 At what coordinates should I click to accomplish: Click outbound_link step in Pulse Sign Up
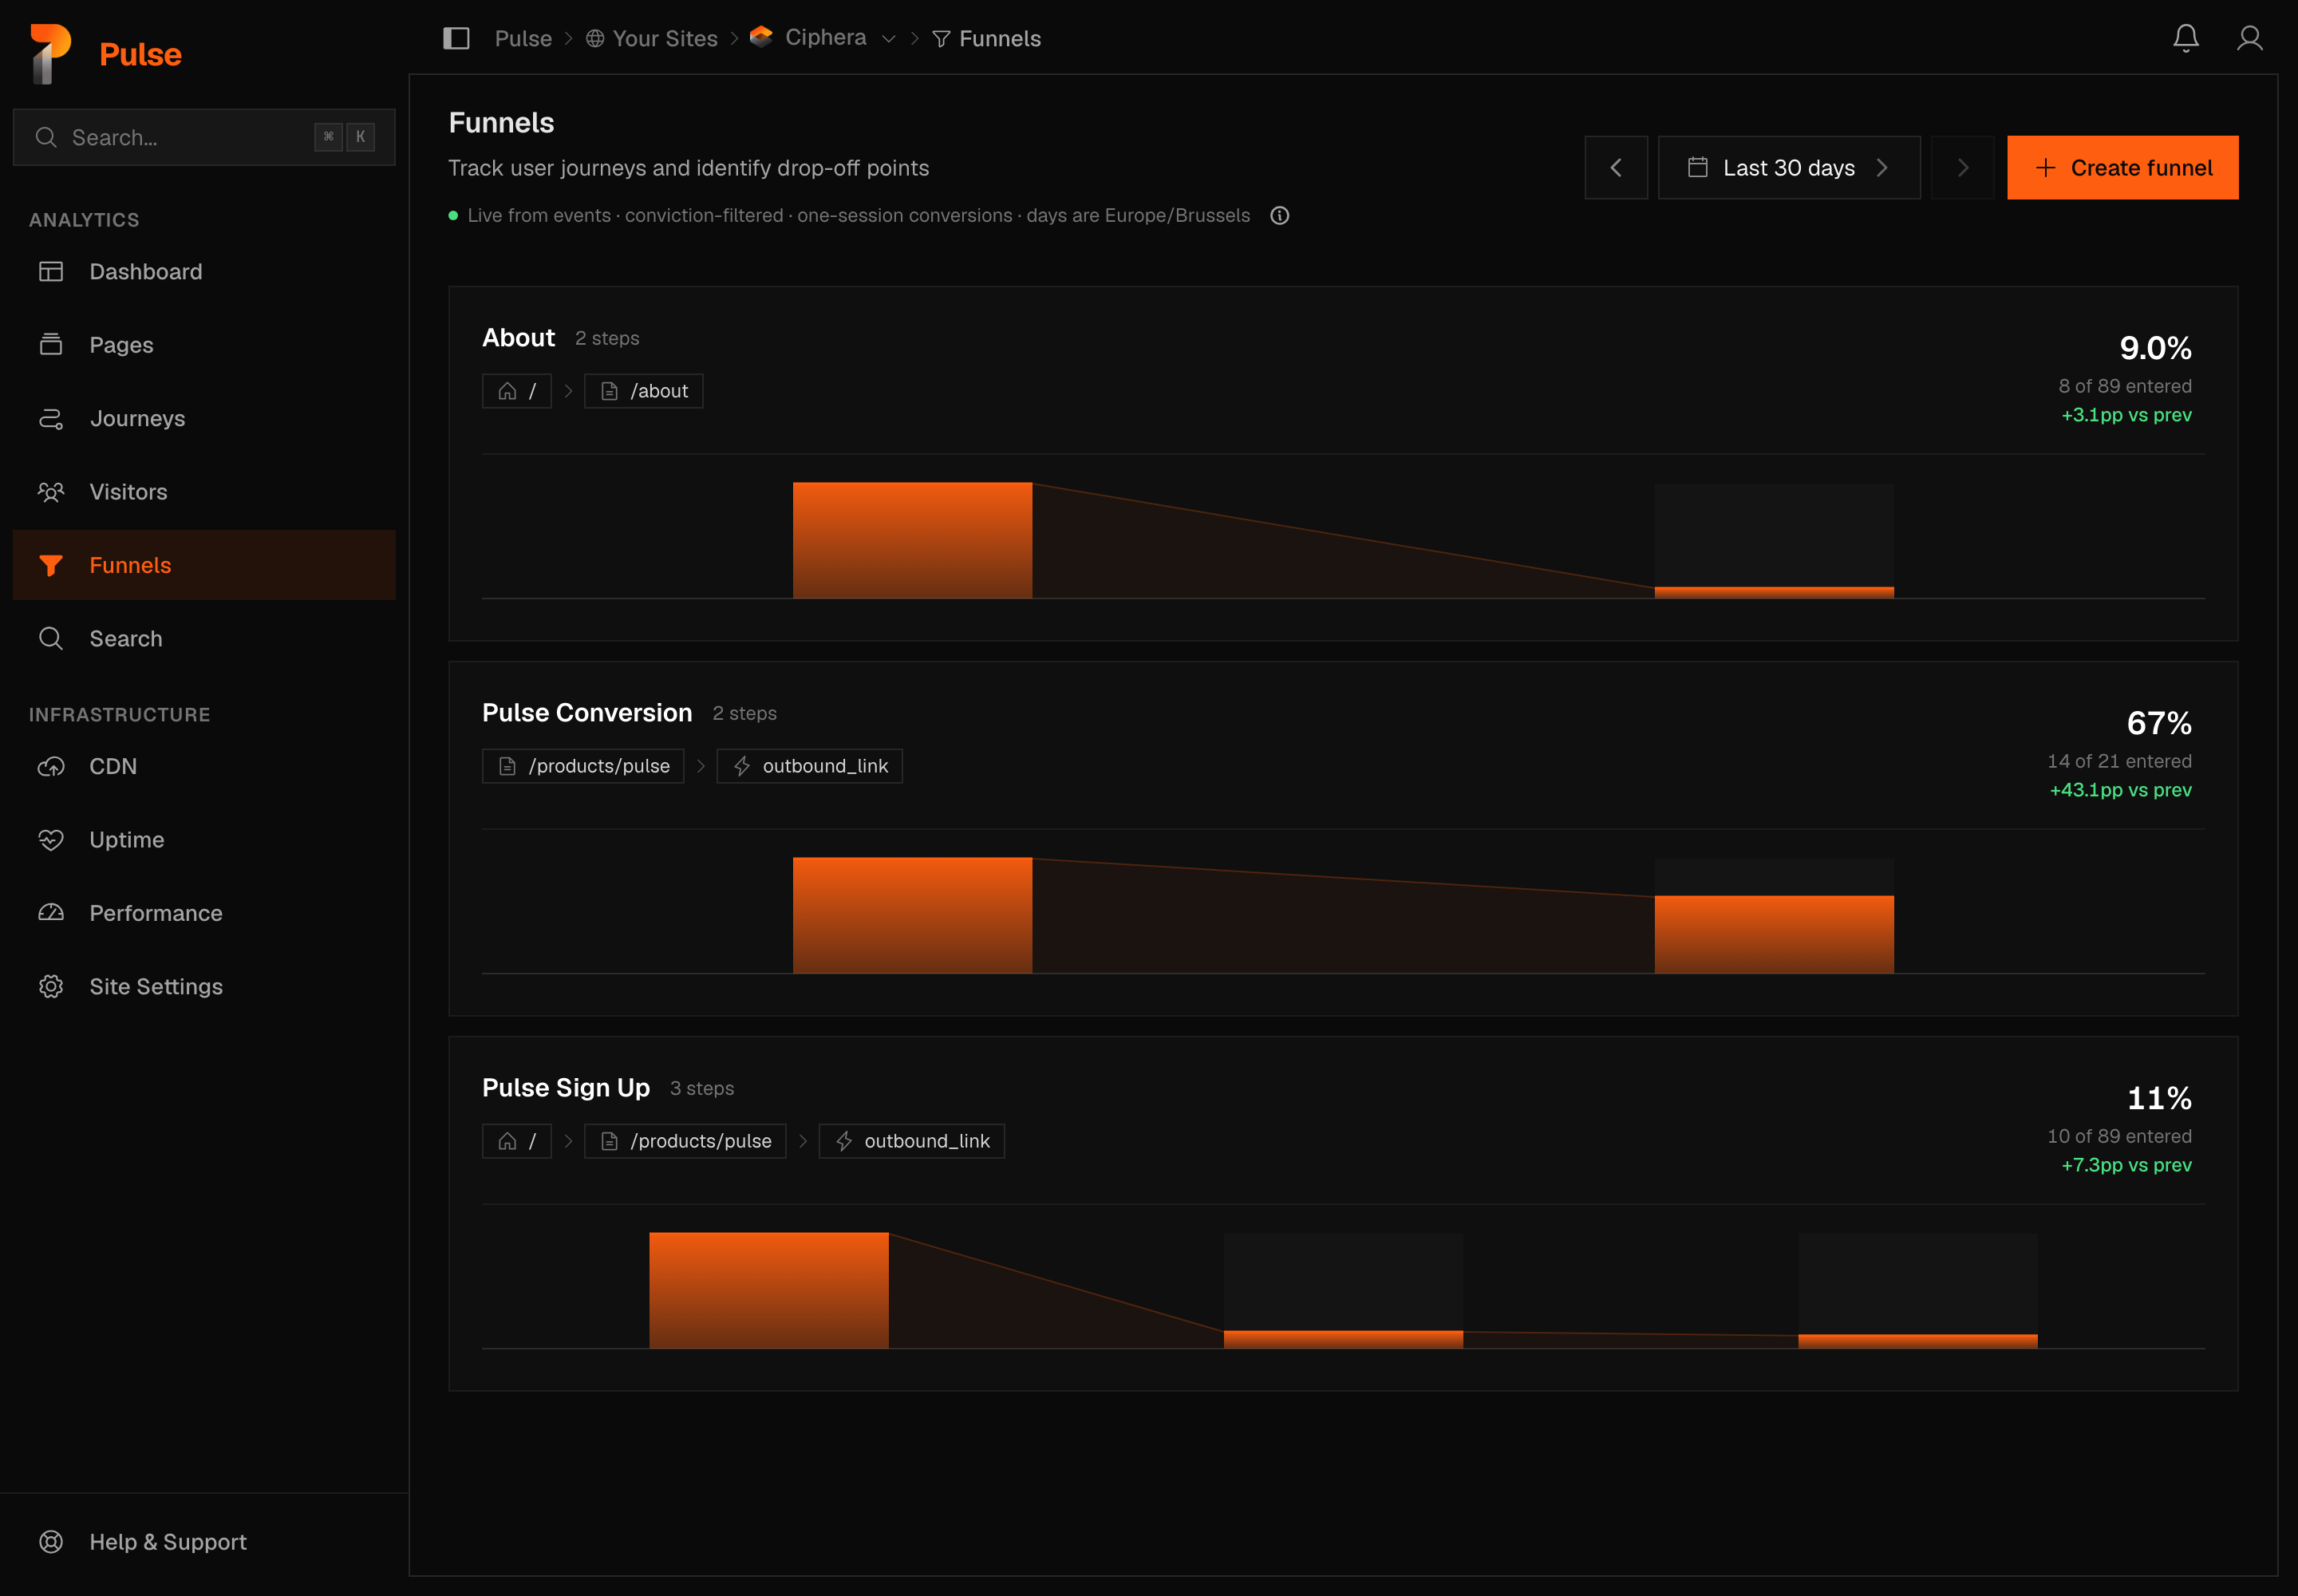coord(911,1141)
